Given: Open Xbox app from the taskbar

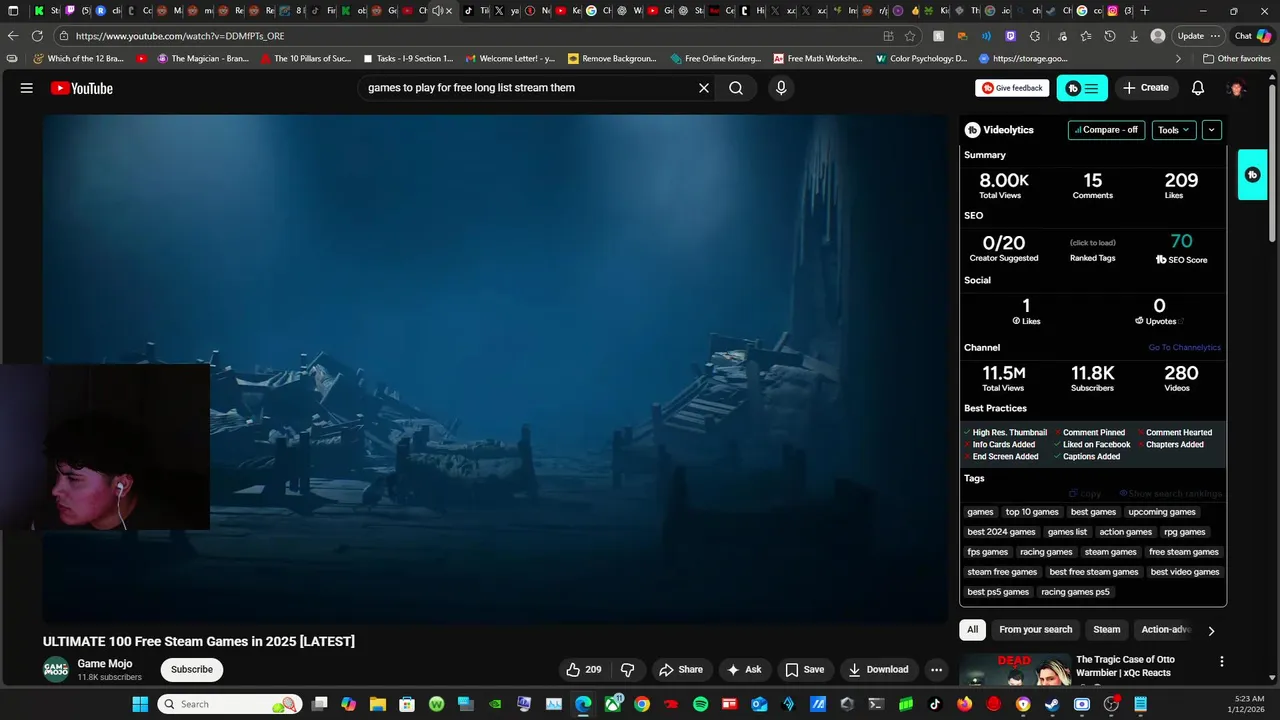Looking at the screenshot, I should click(x=613, y=704).
